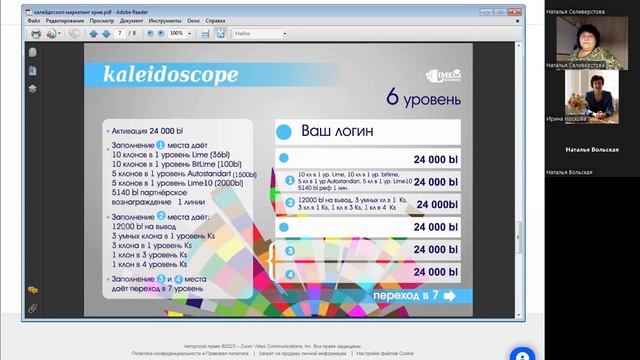
Task: Open the Окно menu
Action: click(193, 20)
